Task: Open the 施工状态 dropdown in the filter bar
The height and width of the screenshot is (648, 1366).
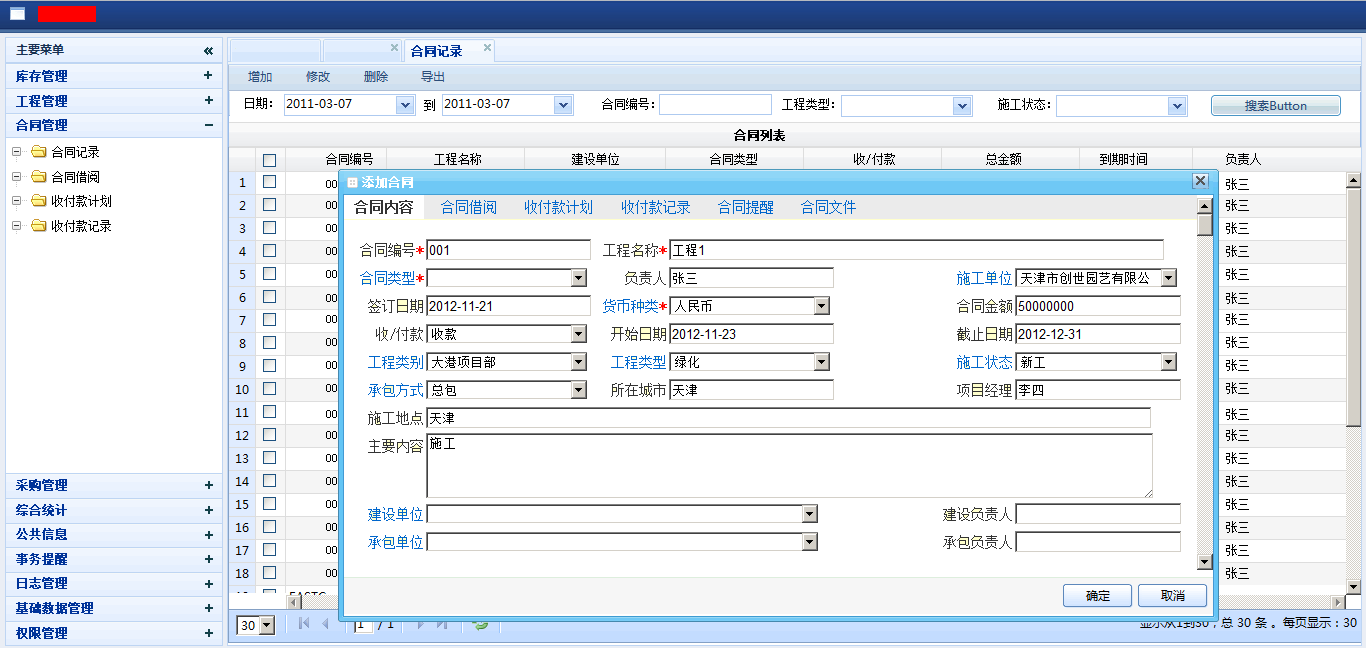Action: click(1176, 106)
